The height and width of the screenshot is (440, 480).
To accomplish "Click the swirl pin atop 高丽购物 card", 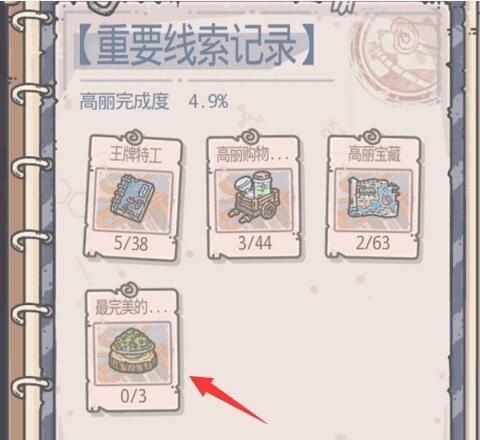I will pos(251,137).
